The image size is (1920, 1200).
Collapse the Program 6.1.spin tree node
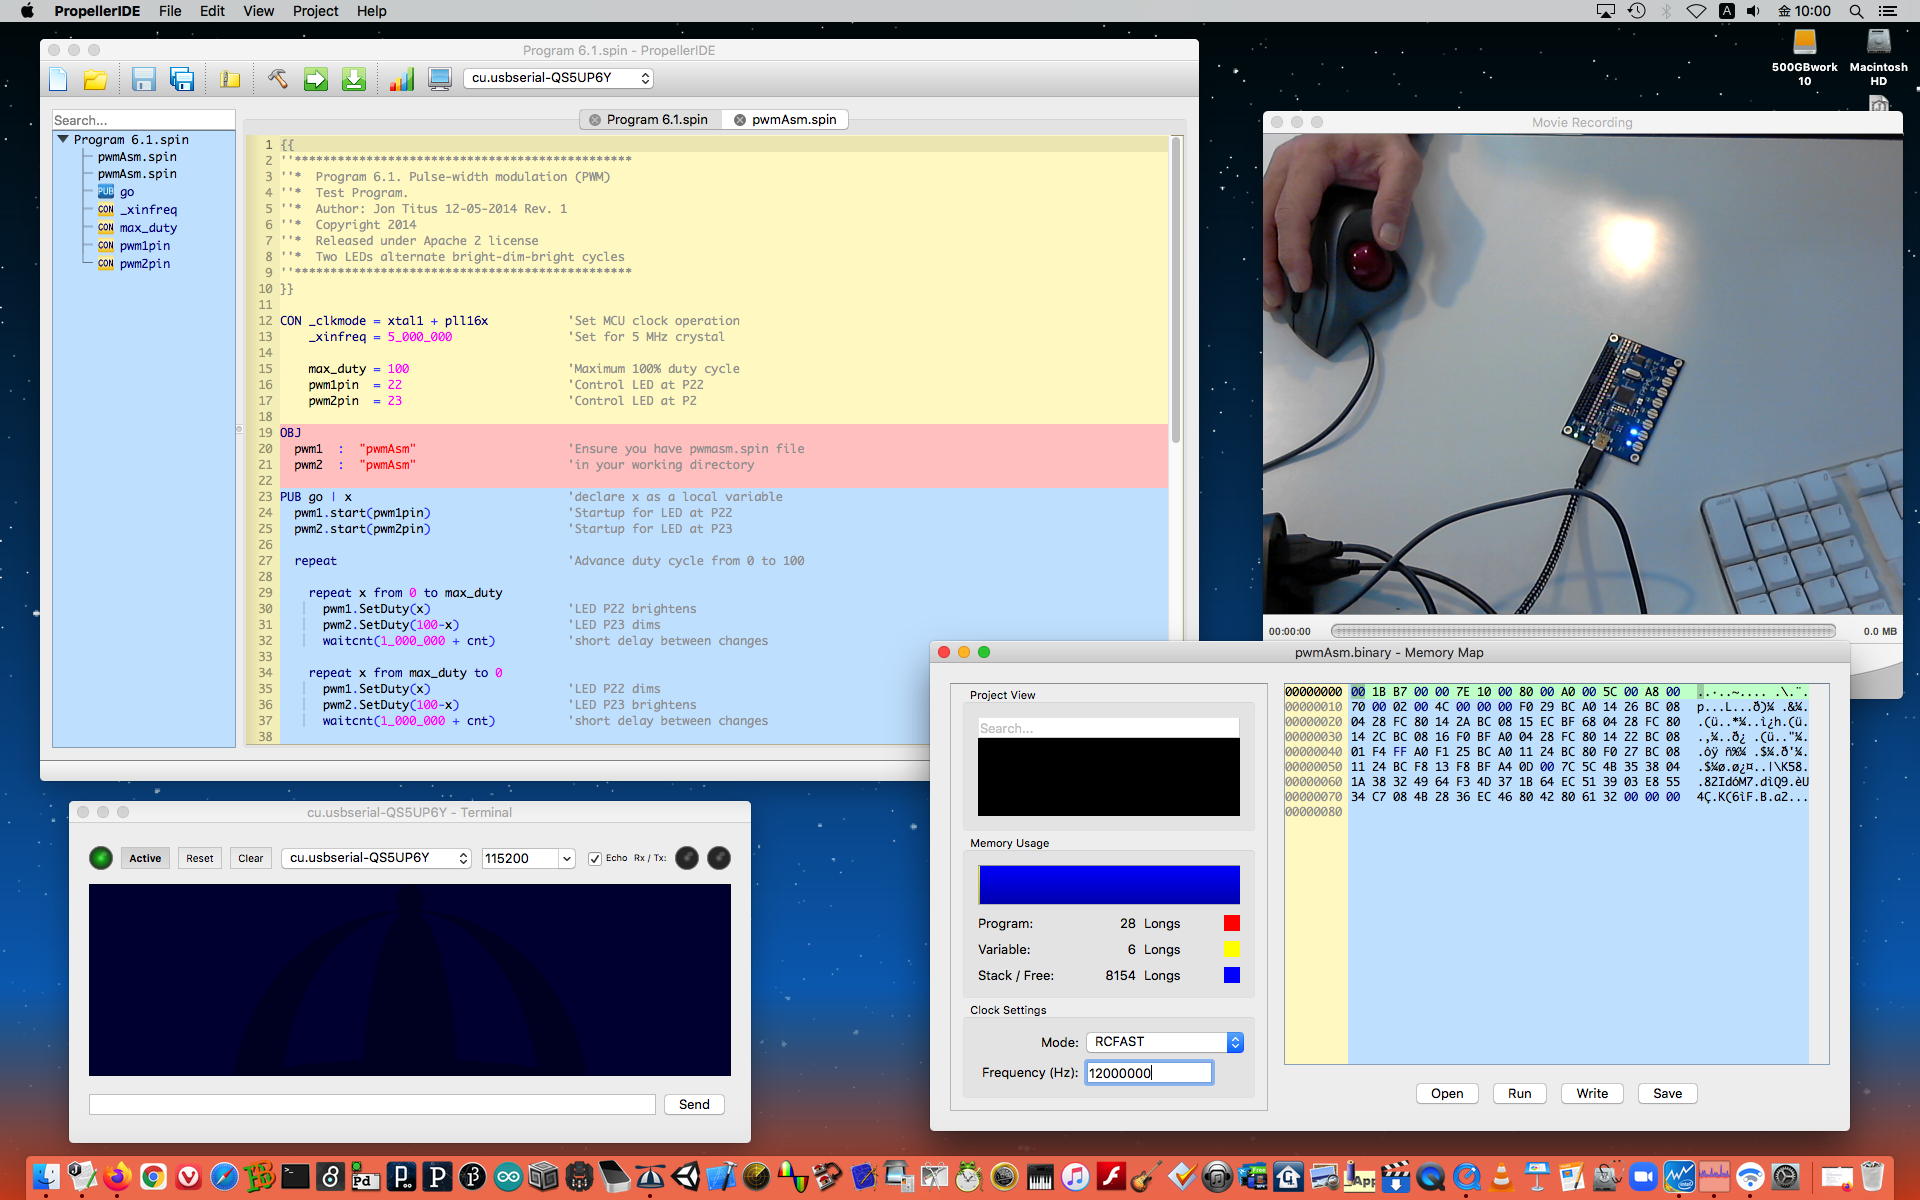pyautogui.click(x=63, y=139)
